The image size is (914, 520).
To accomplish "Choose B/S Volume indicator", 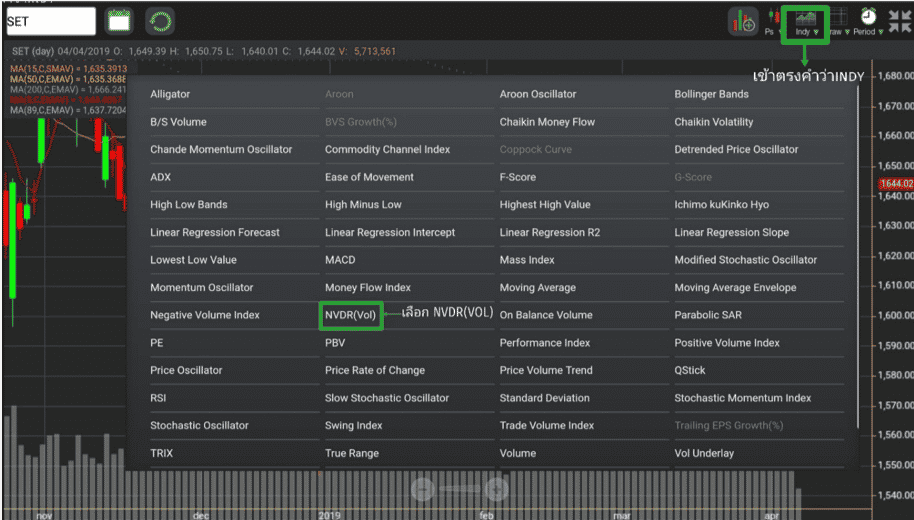I will pyautogui.click(x=178, y=122).
